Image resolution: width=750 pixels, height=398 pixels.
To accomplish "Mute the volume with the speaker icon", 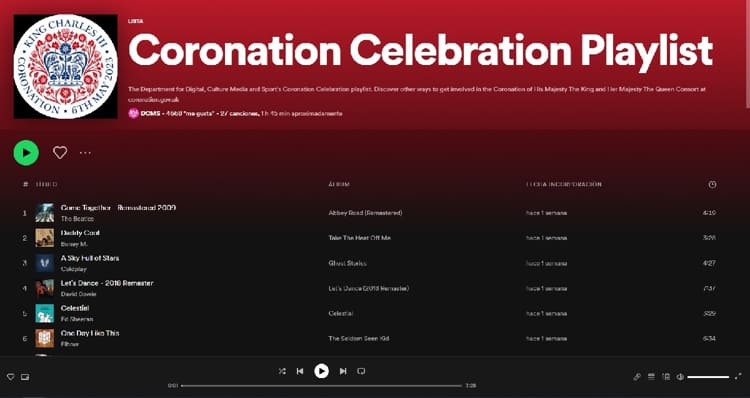I will click(x=680, y=377).
